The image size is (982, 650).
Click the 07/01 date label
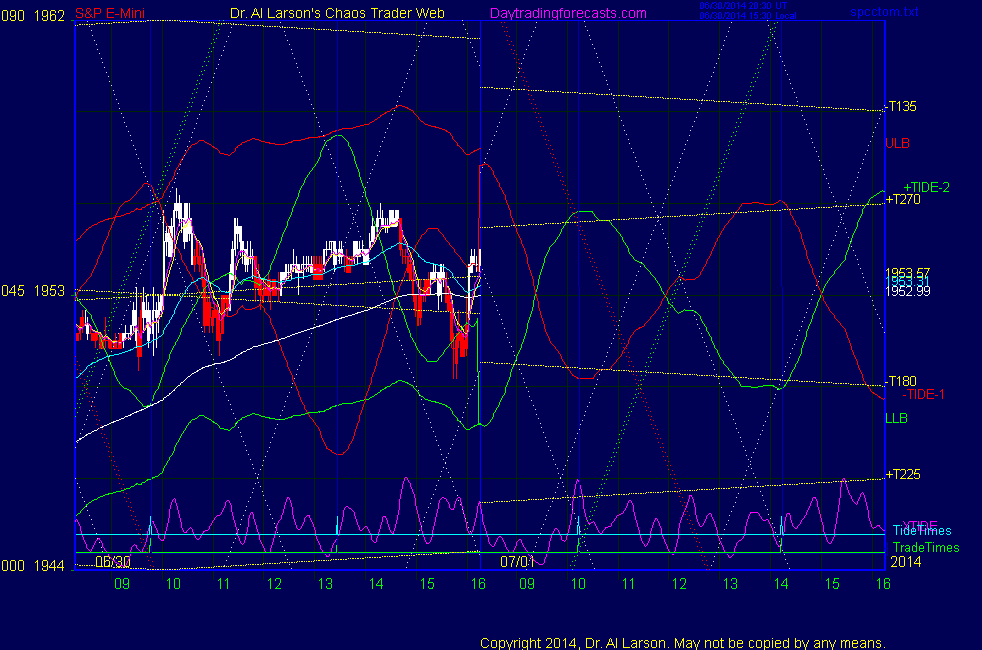coord(517,562)
